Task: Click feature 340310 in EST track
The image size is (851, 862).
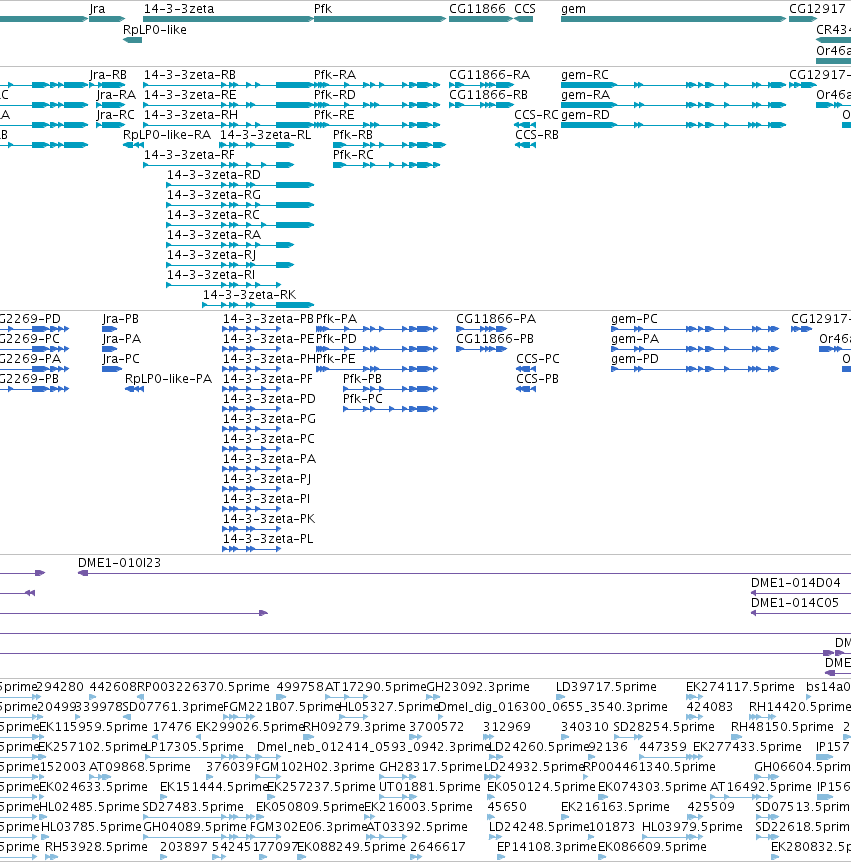Action: click(585, 727)
